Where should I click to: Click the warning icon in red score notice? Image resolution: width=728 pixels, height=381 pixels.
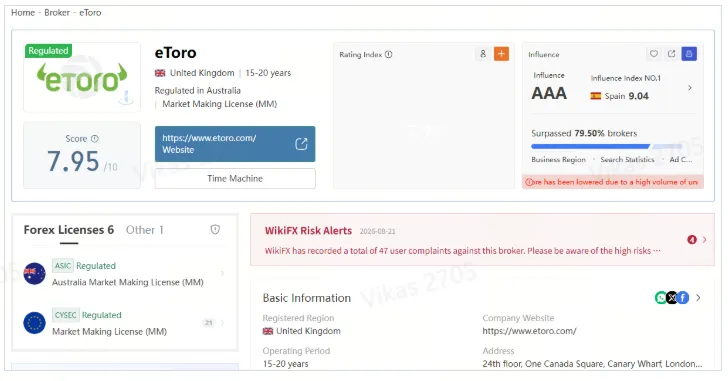(529, 182)
